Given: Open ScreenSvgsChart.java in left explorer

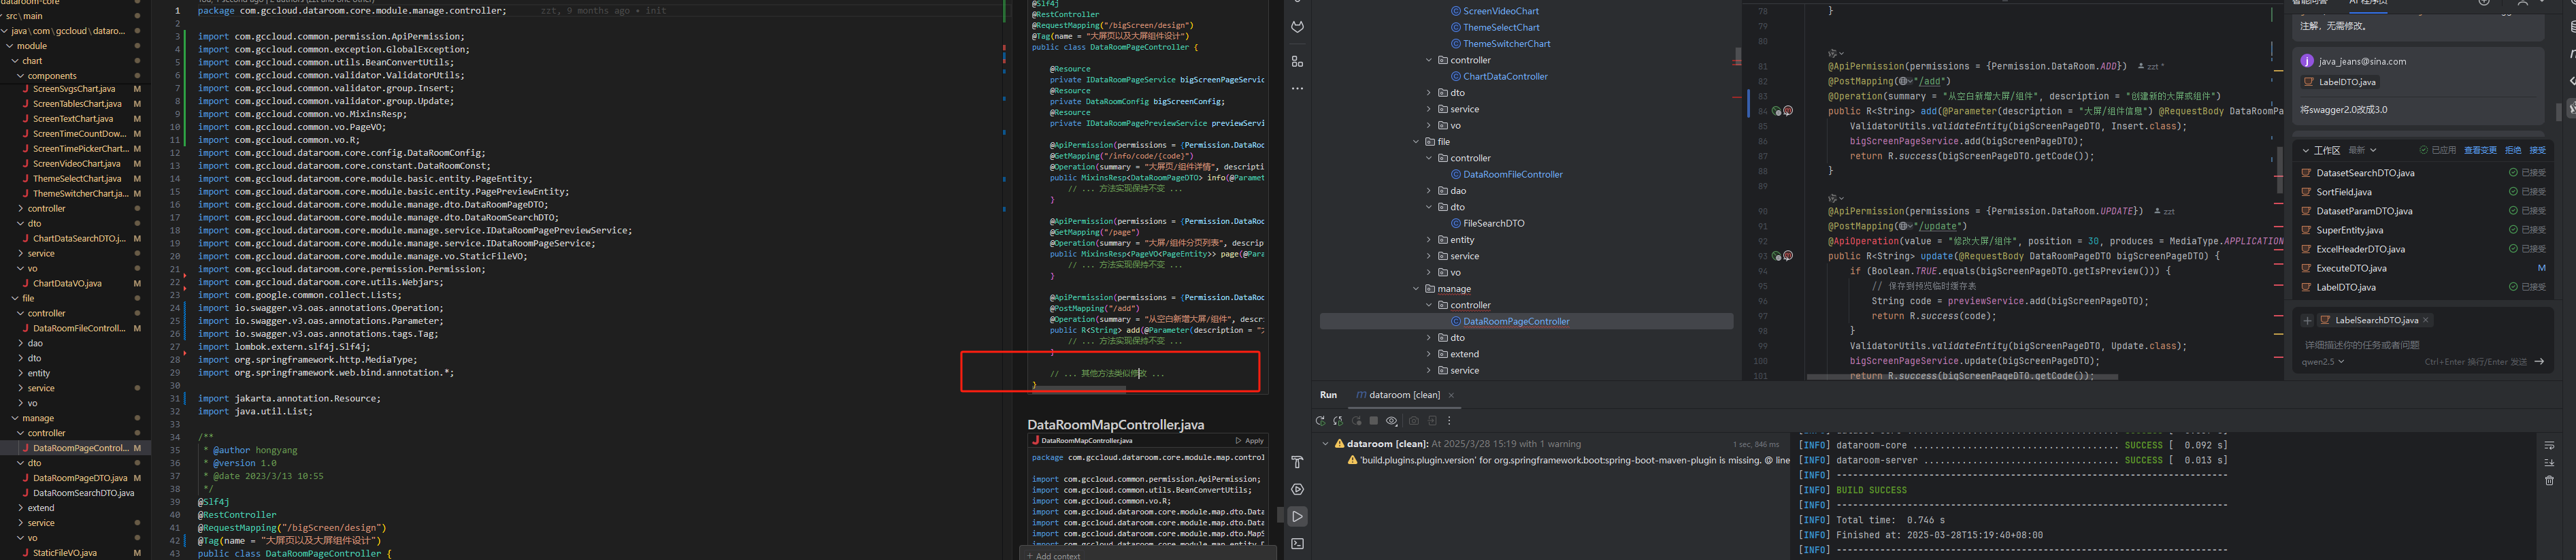Looking at the screenshot, I should pyautogui.click(x=74, y=89).
